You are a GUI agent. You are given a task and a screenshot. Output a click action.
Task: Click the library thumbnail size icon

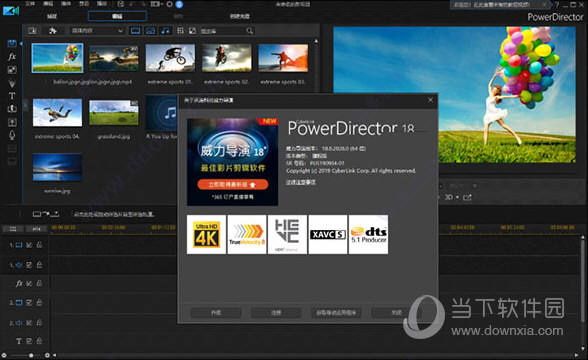pos(192,31)
